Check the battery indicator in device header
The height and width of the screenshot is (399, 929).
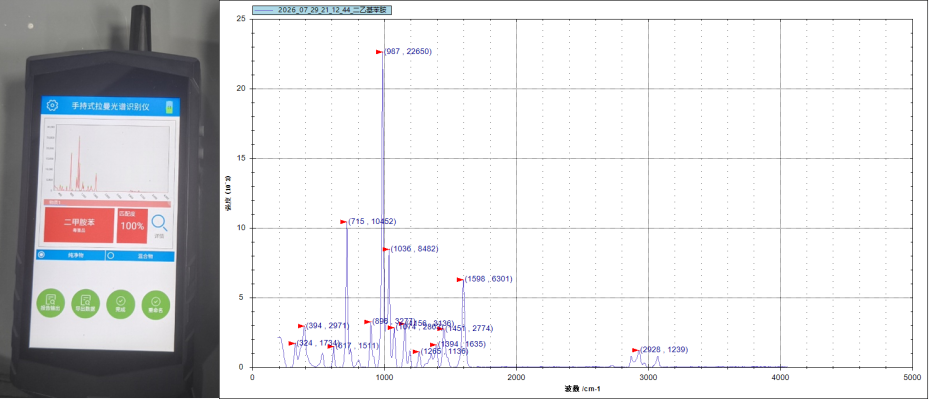169,107
